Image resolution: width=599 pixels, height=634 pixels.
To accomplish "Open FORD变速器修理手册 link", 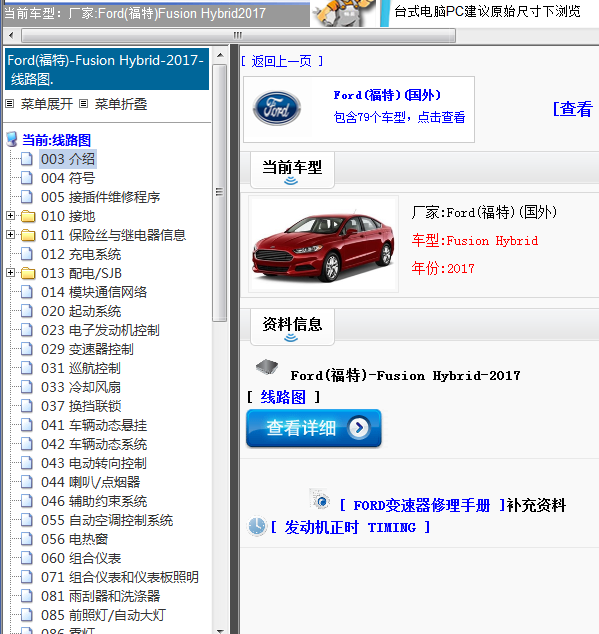I will [422, 505].
